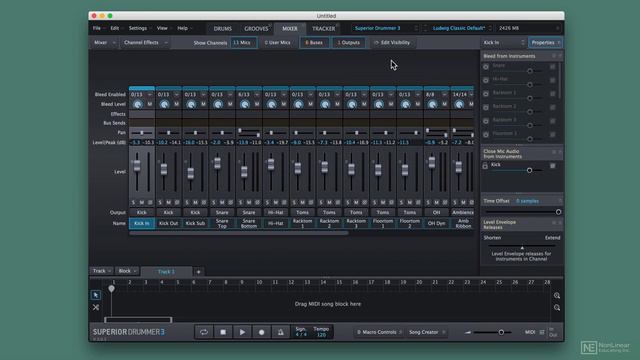Click the Tempo value 120
This screenshot has width=640, height=360.
(x=321, y=335)
